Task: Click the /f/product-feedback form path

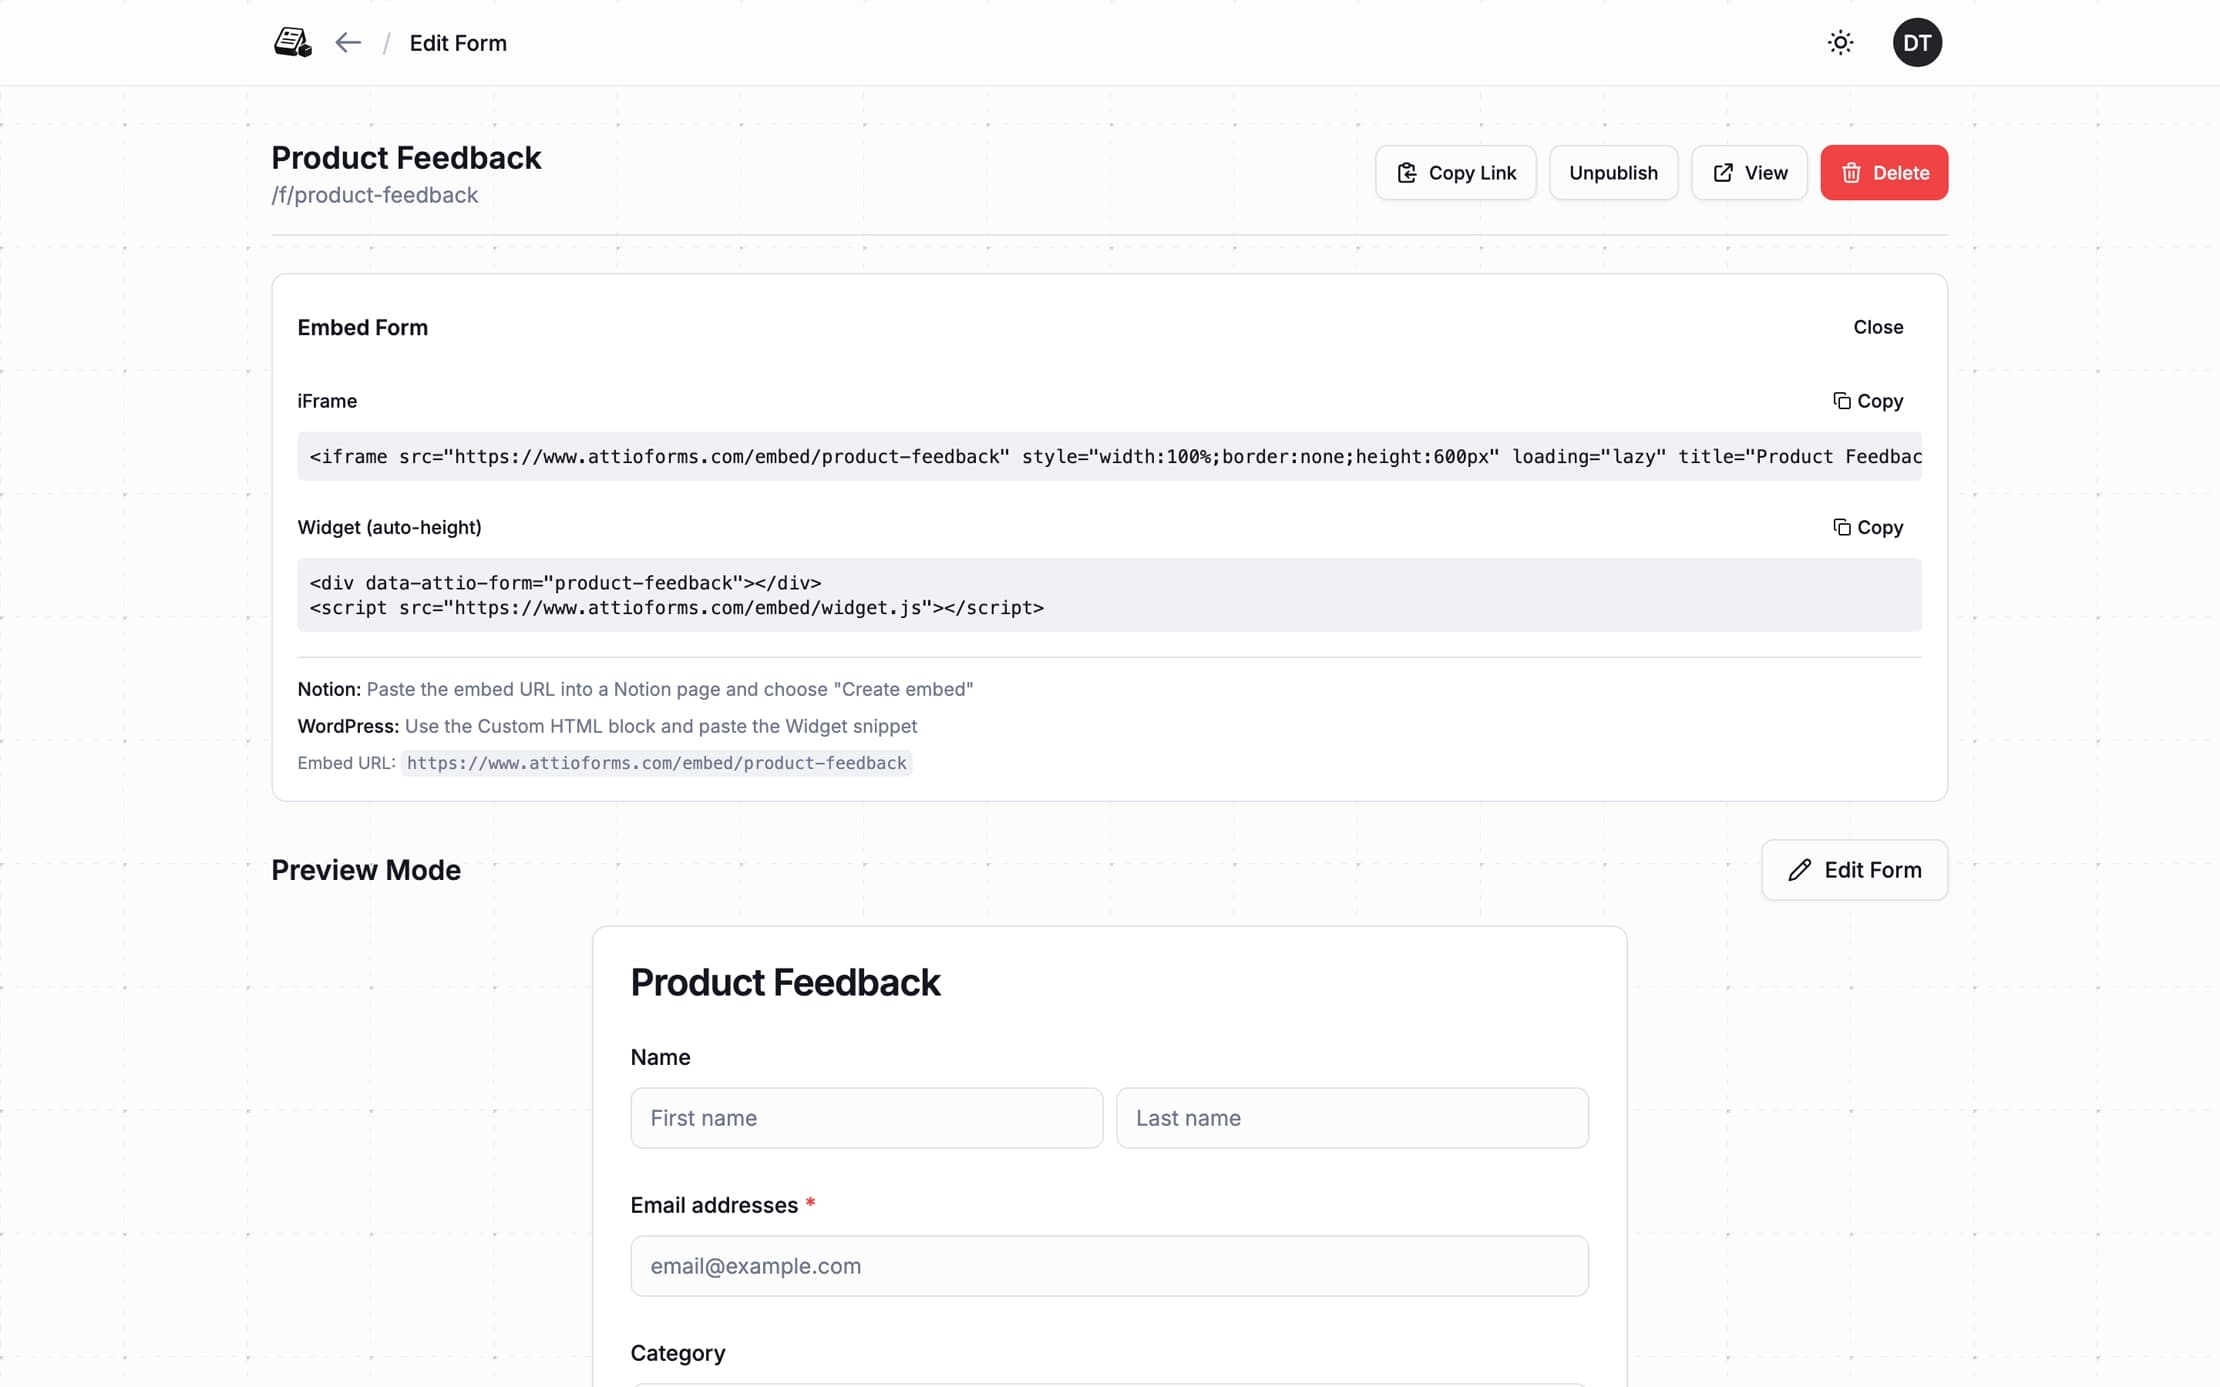Action: click(x=374, y=195)
